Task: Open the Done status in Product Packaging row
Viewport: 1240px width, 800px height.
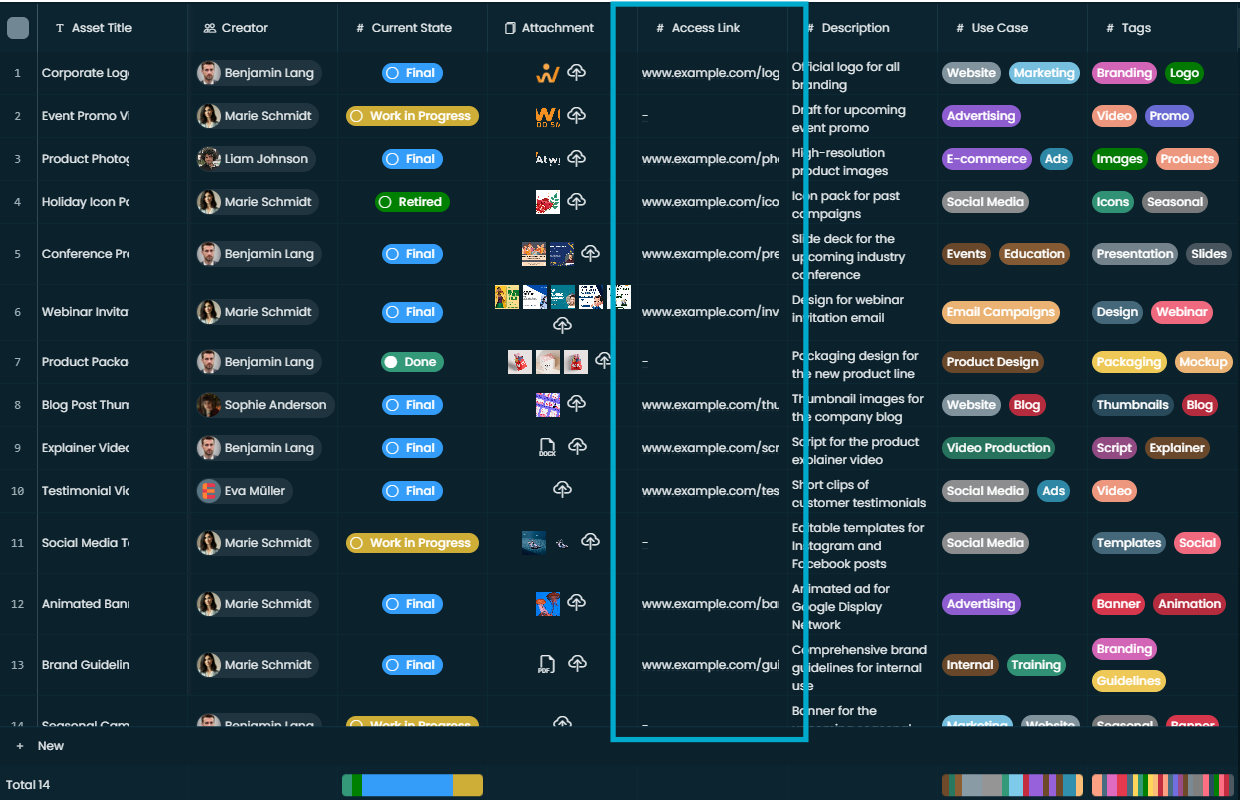Action: pos(412,362)
